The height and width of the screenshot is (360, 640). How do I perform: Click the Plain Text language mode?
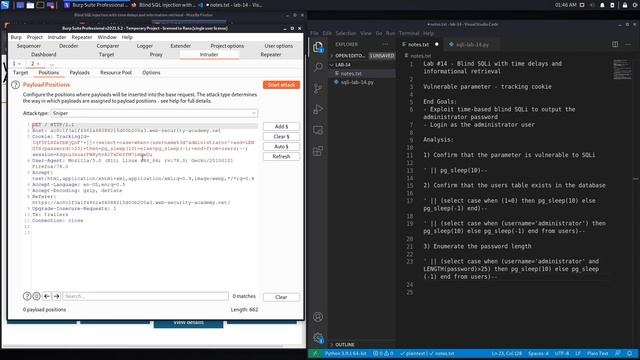tap(598, 353)
